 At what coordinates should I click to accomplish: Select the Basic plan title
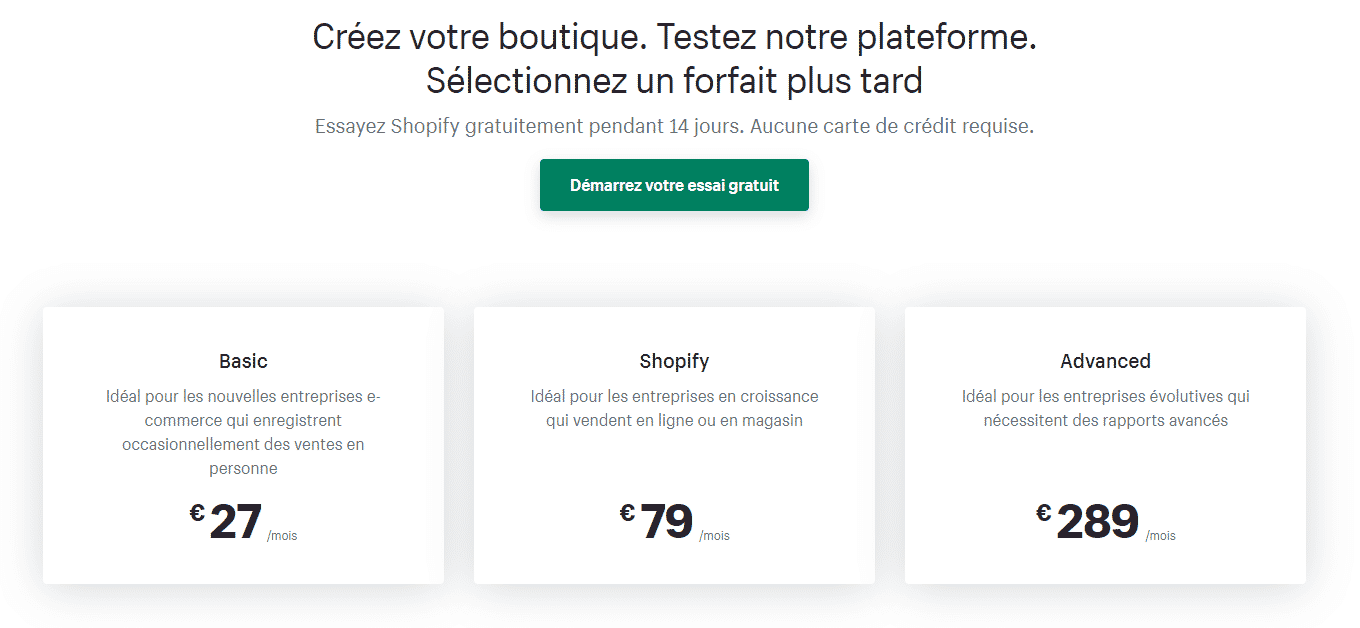tap(243, 361)
